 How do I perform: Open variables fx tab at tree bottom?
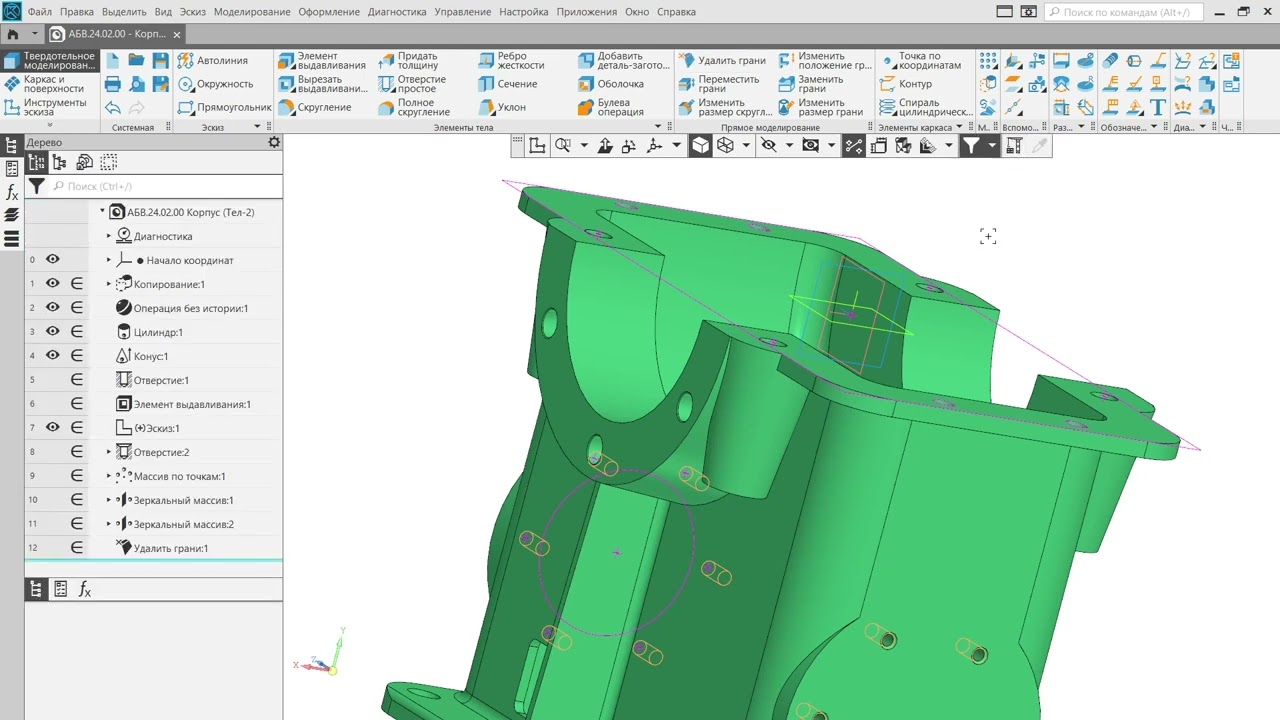pos(85,590)
